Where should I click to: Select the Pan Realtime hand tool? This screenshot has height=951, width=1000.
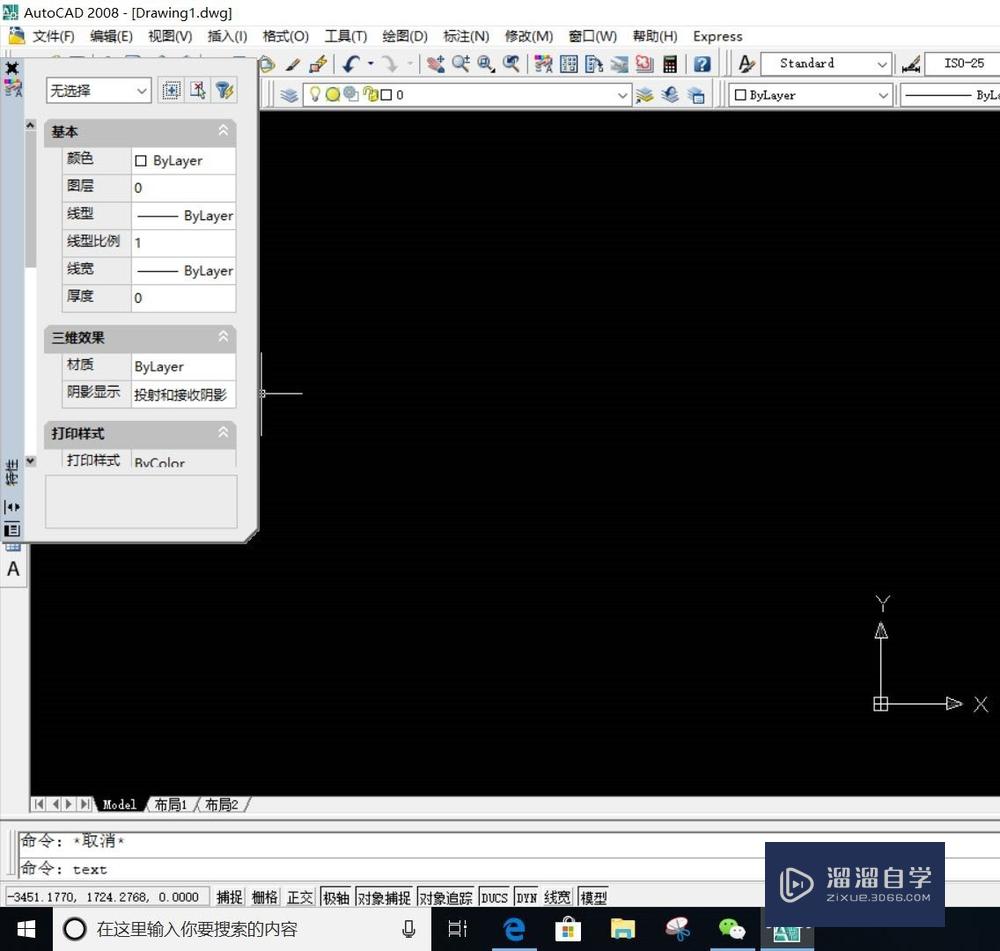click(439, 64)
